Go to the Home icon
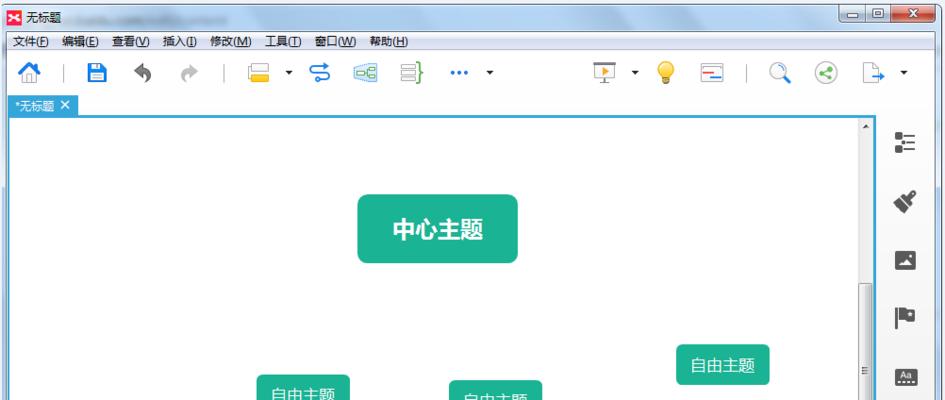 29,72
